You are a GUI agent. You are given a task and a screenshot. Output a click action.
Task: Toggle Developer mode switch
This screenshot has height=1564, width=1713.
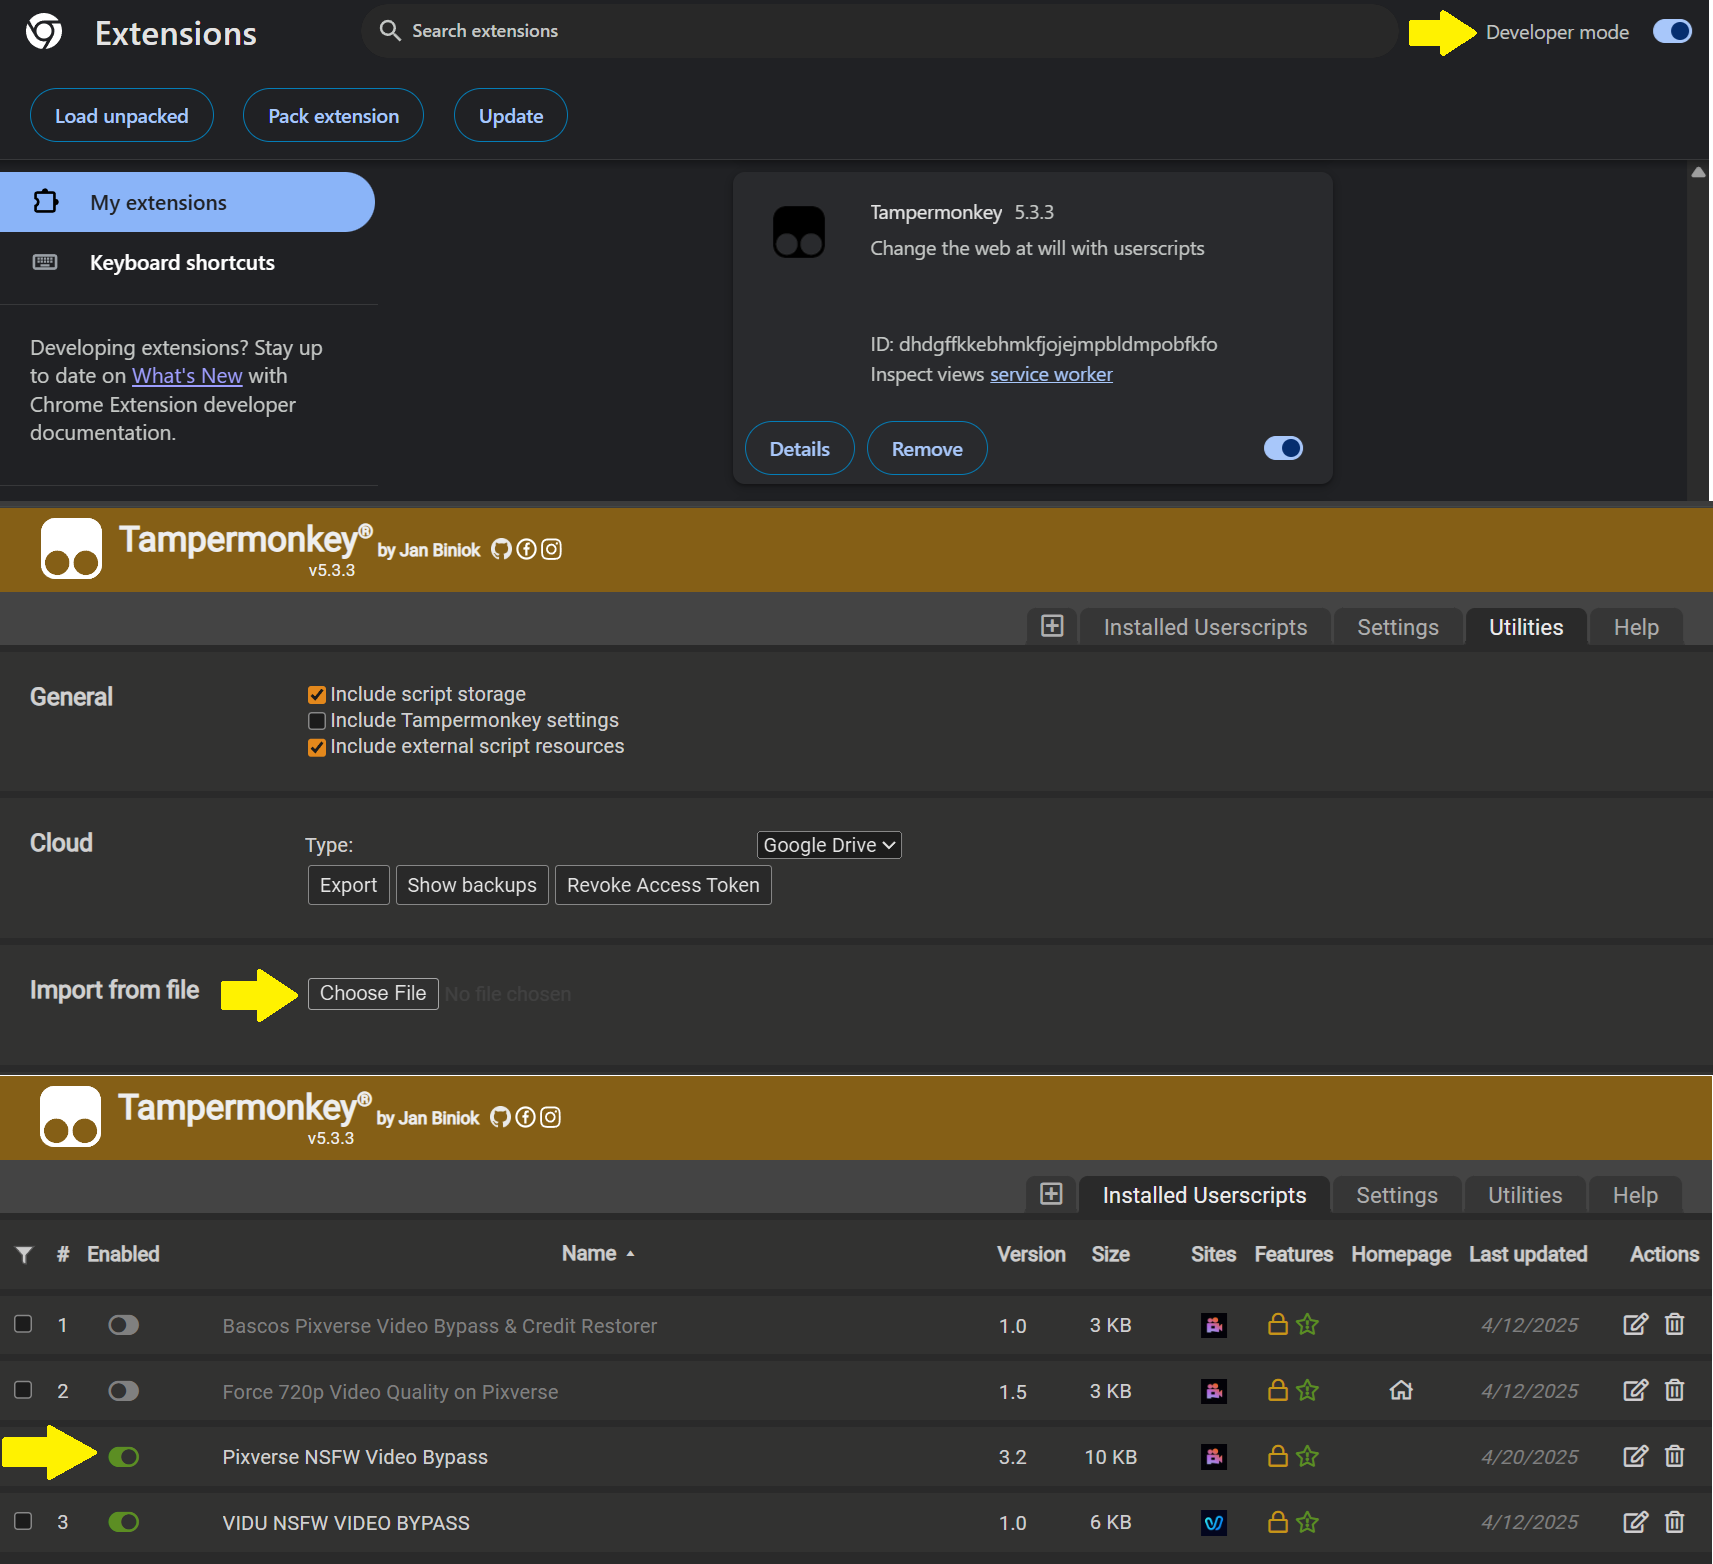1672,31
